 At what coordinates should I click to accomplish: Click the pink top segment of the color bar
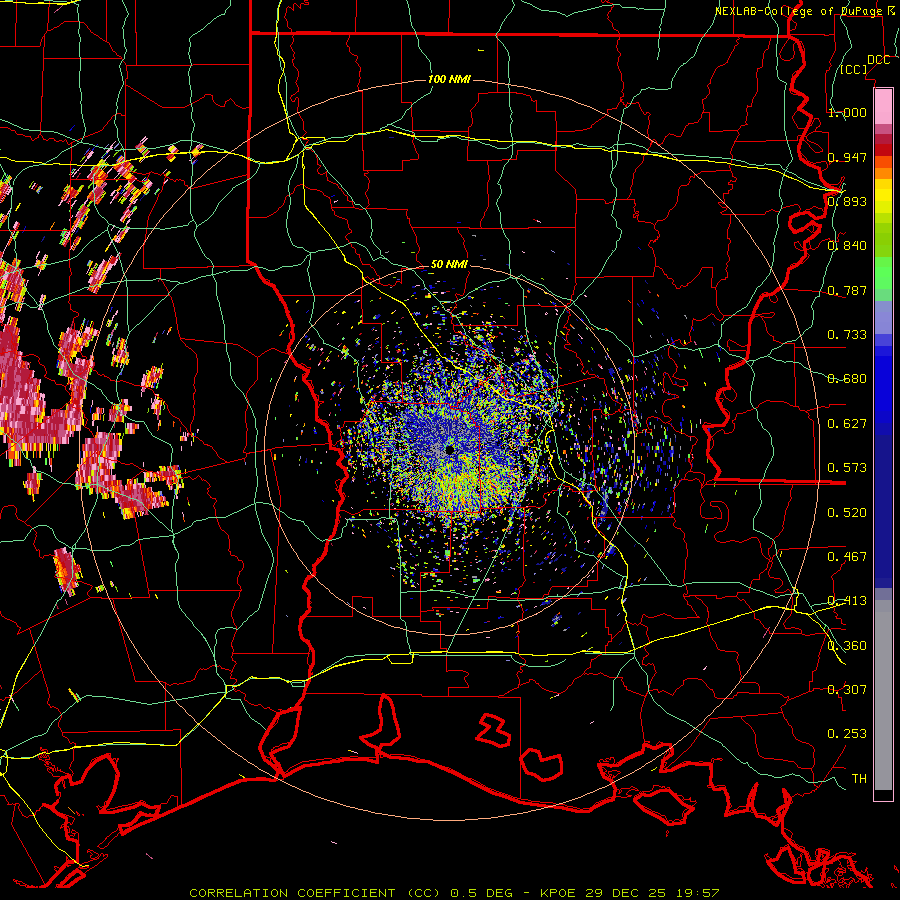click(x=883, y=106)
